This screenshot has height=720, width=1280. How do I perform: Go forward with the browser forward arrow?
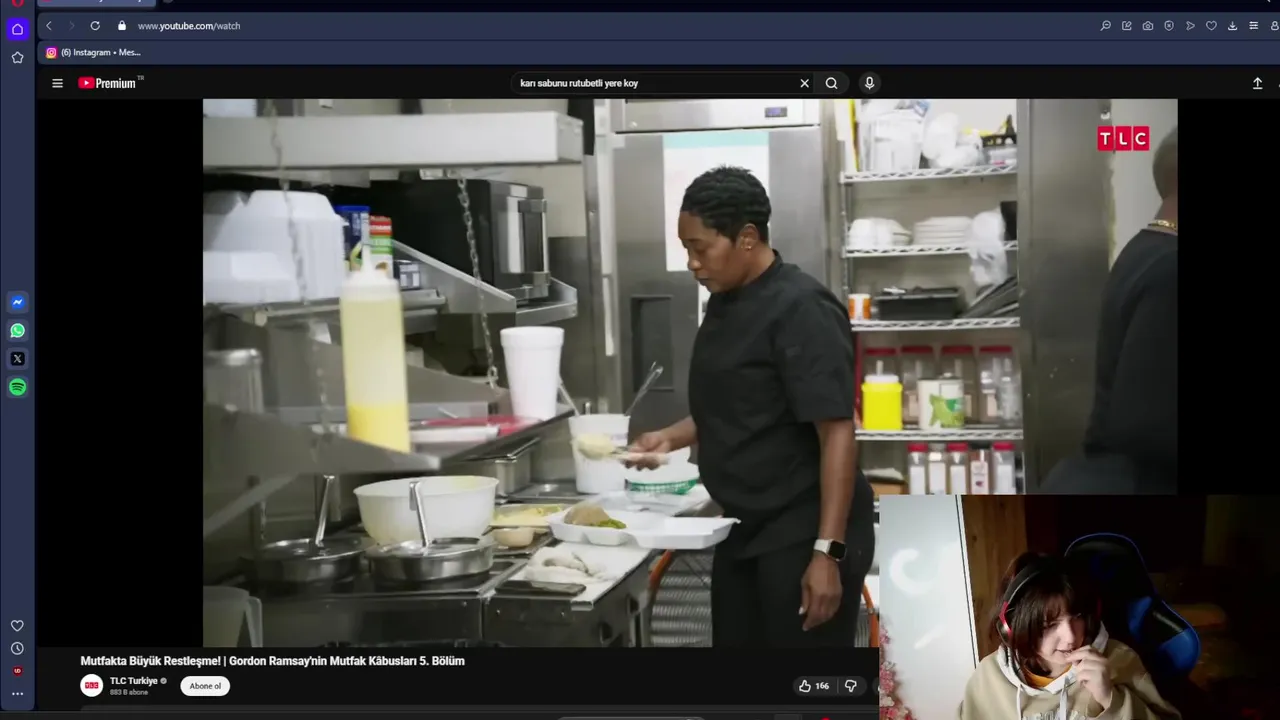coord(71,26)
